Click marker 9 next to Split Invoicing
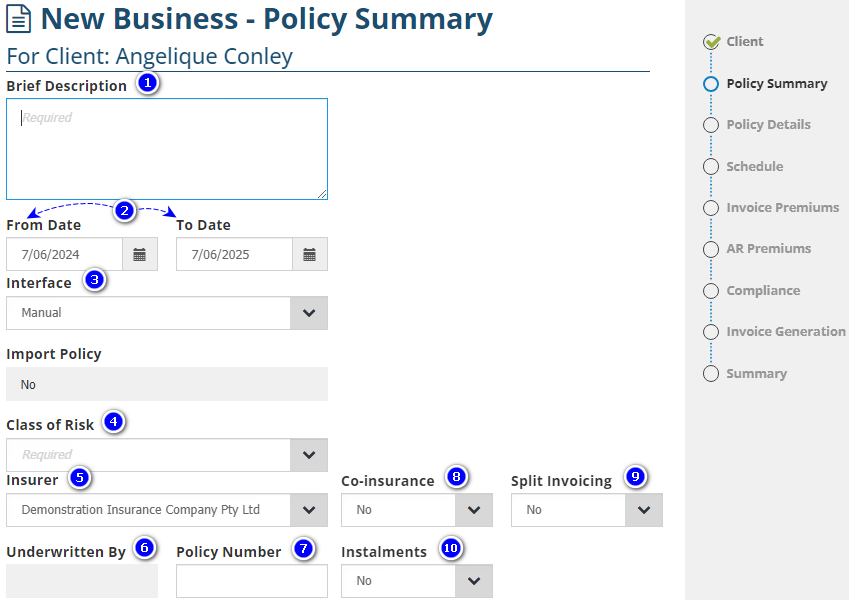Viewport: 849px width, 600px height. [x=634, y=478]
